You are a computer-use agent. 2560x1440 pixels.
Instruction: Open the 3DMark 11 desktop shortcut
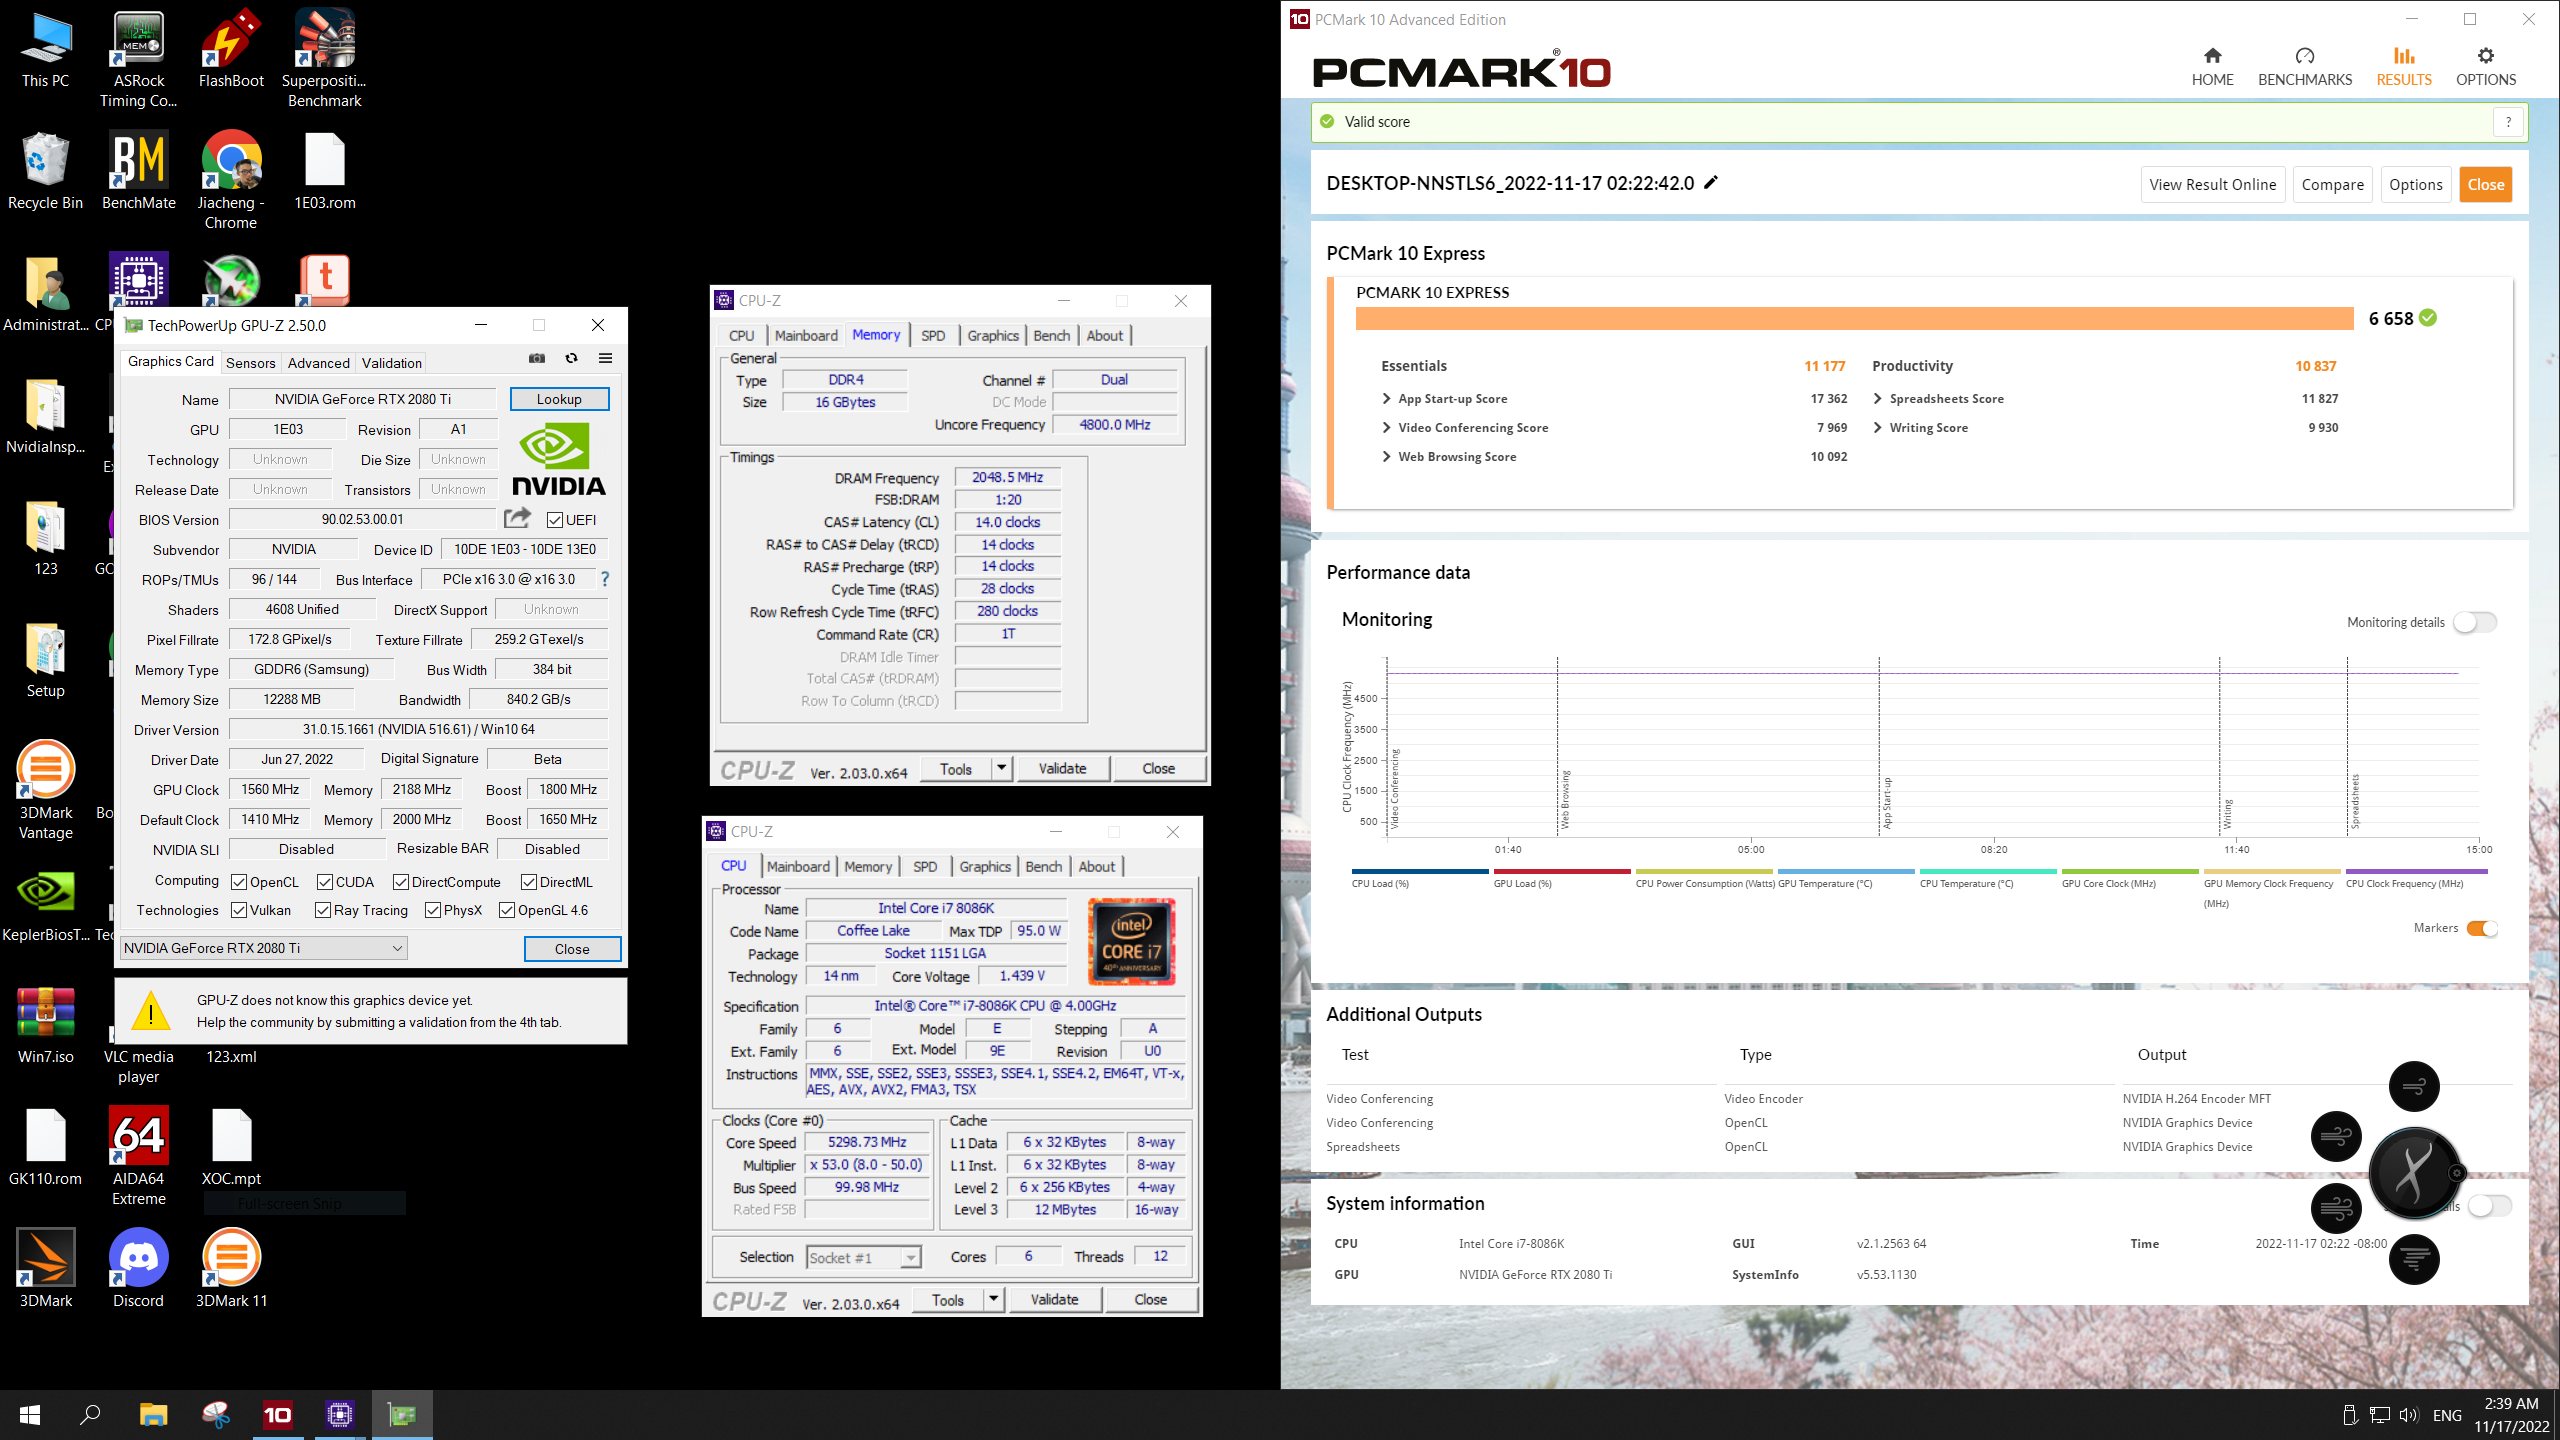pos(231,1268)
